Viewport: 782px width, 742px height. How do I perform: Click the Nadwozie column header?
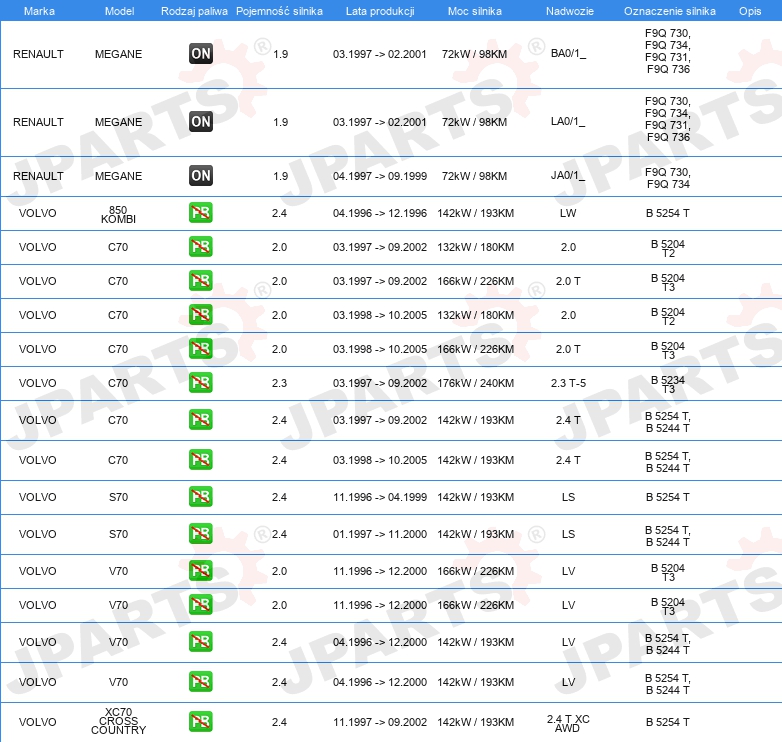[570, 11]
